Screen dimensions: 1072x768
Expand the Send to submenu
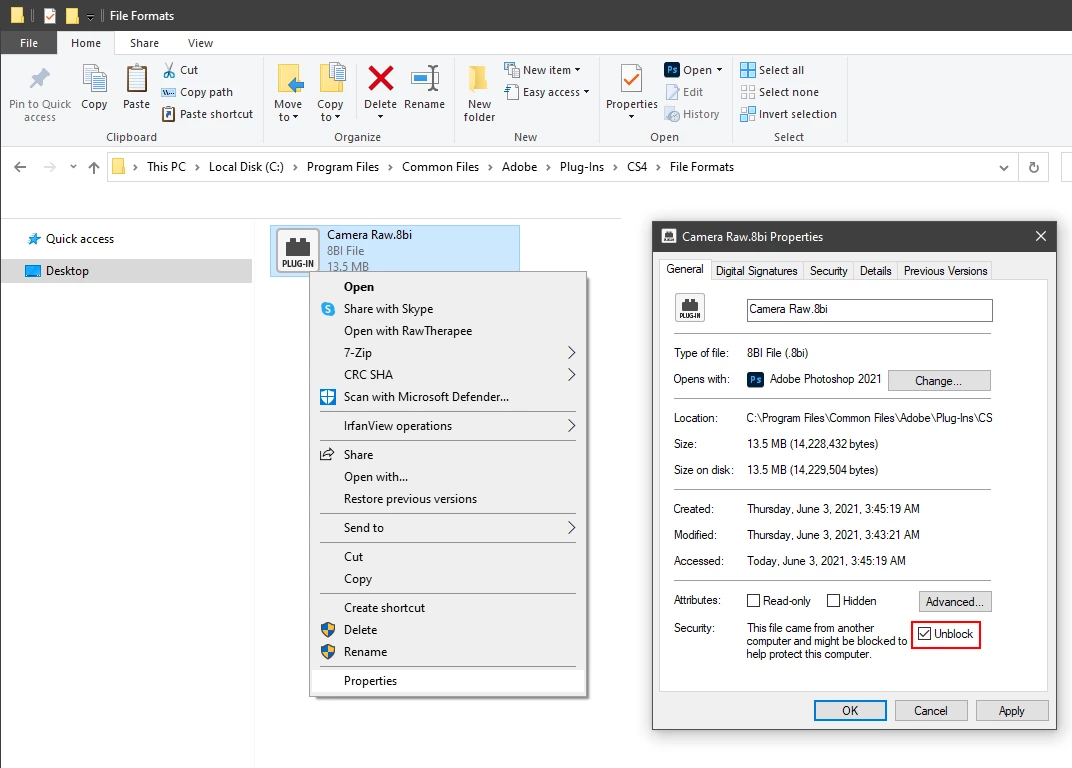point(572,528)
